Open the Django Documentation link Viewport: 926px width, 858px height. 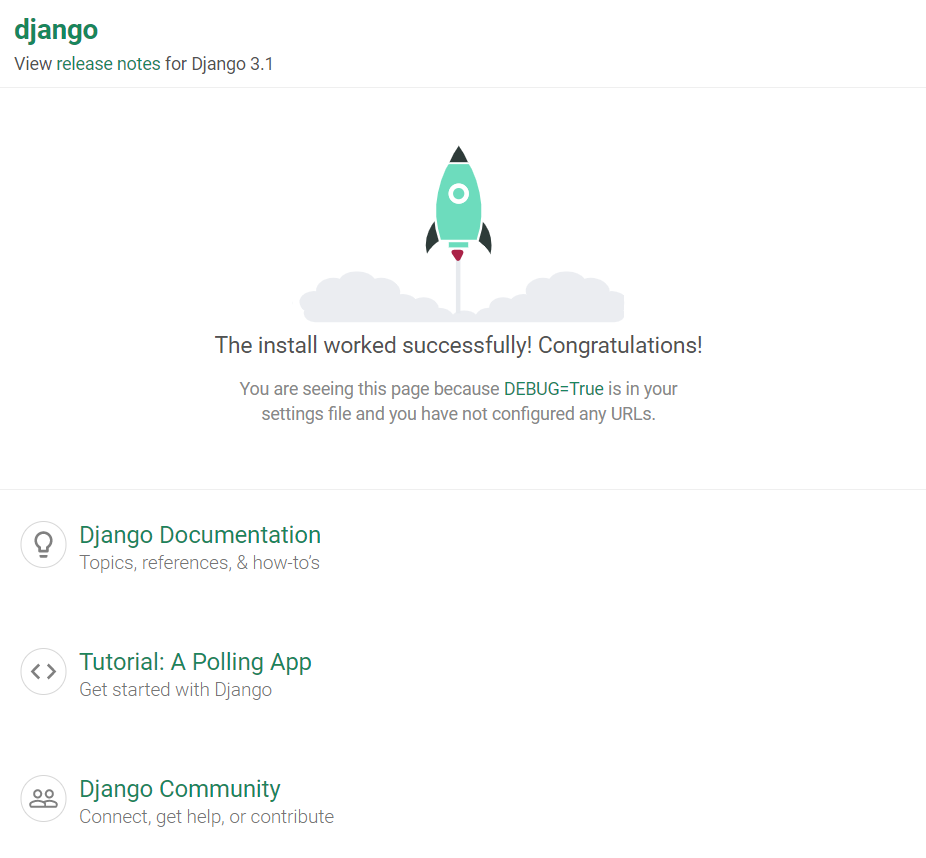coord(200,535)
